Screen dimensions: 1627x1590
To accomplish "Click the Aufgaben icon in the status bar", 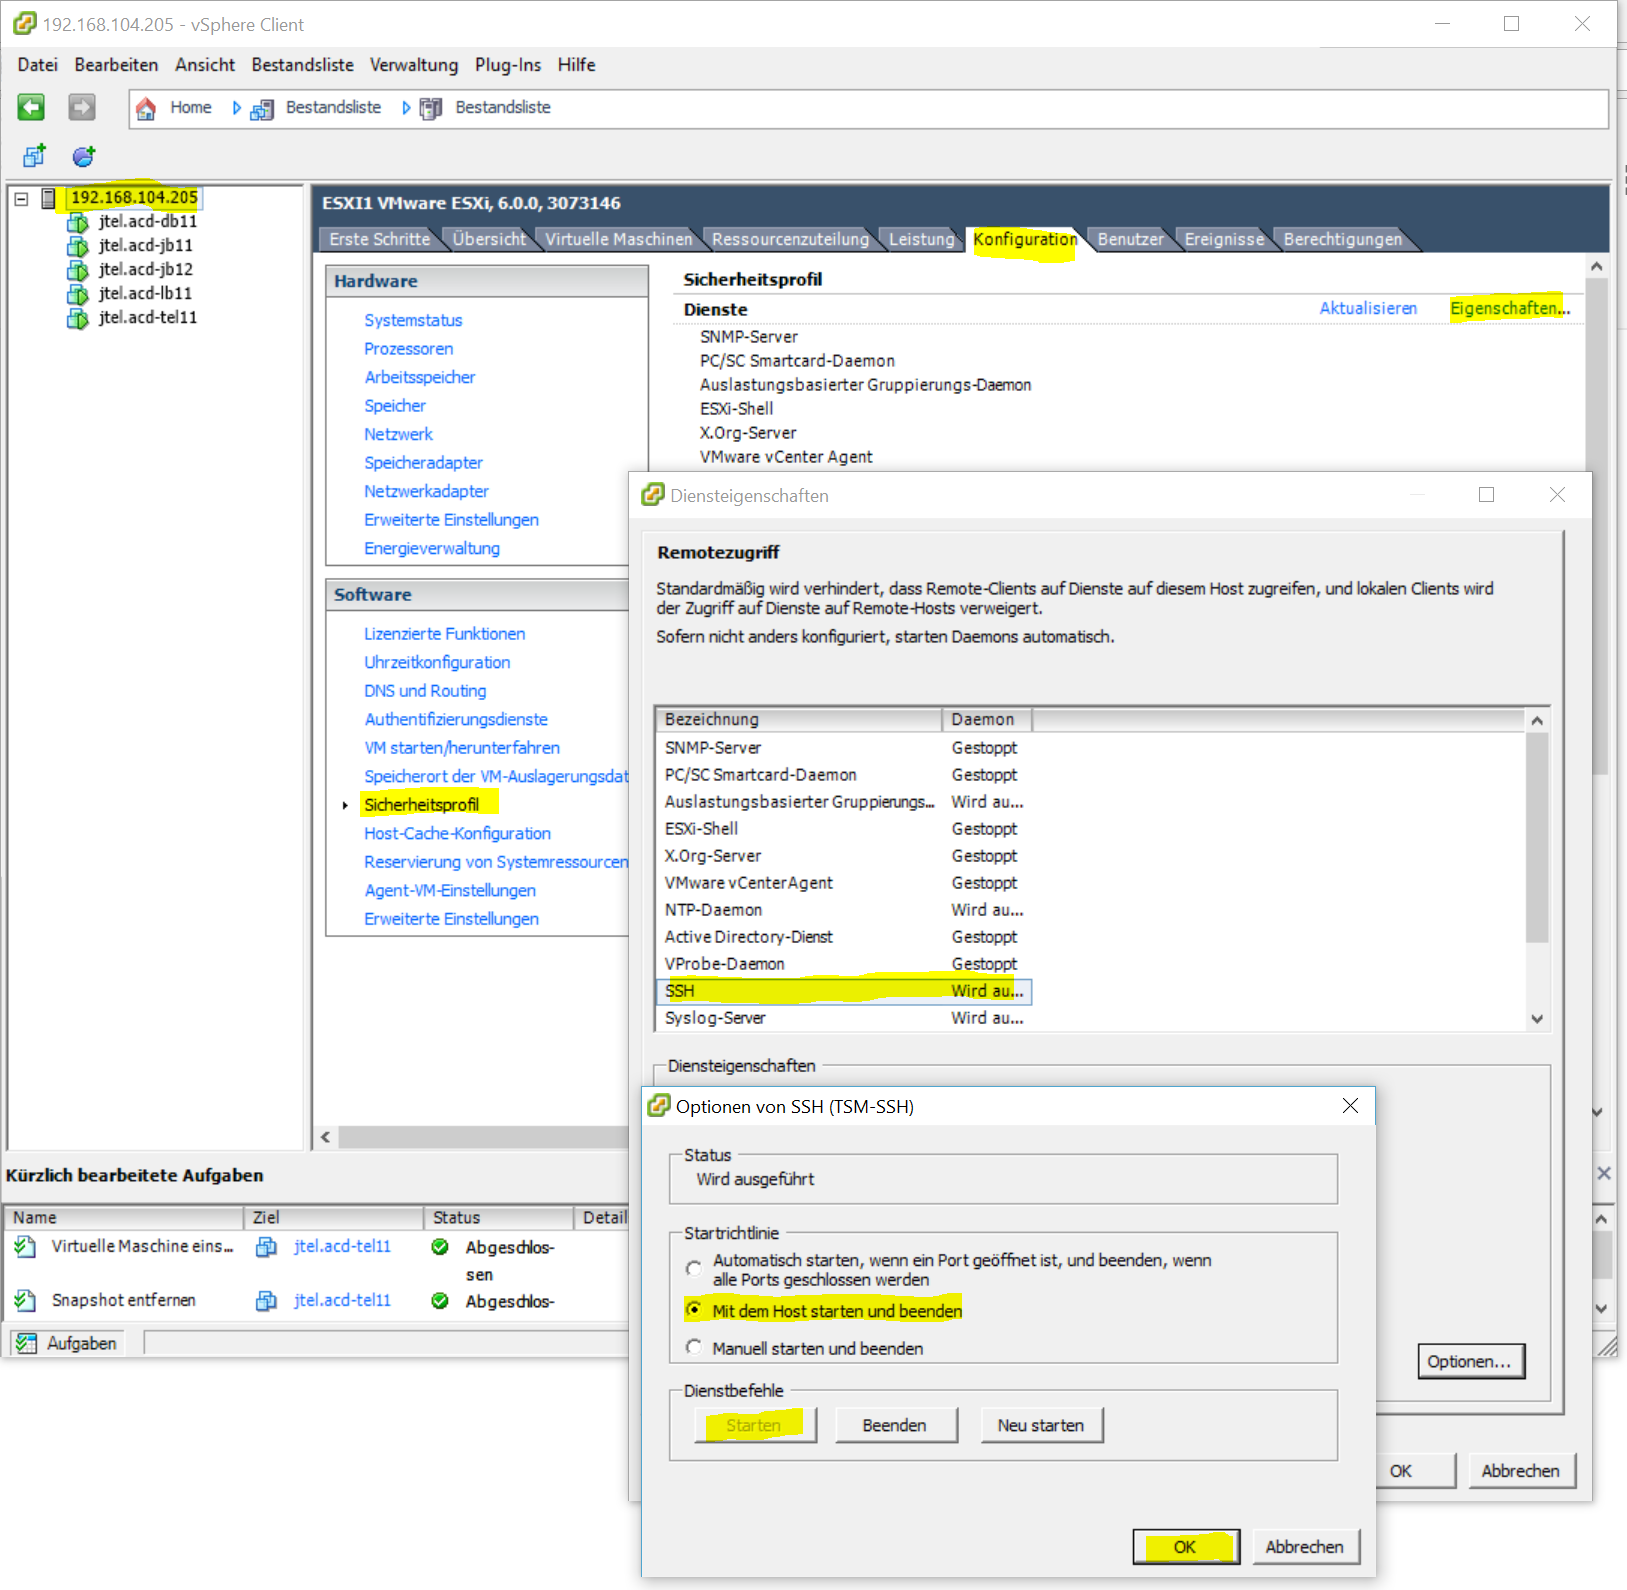I will click(x=28, y=1343).
